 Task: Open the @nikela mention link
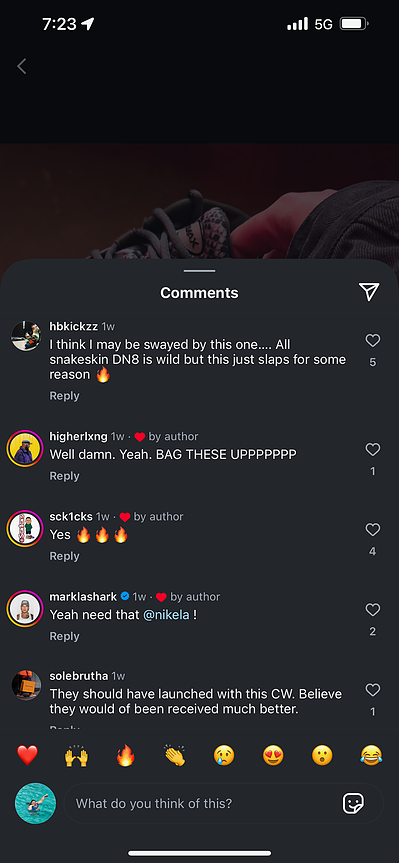pyautogui.click(x=166, y=615)
